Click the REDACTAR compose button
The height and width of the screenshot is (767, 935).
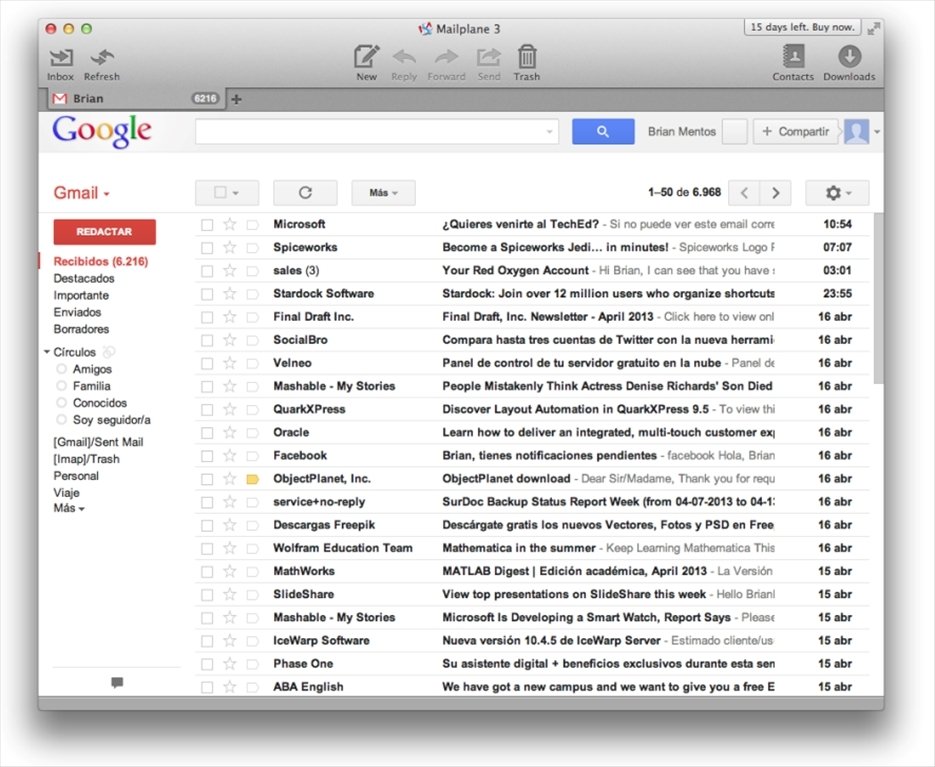(104, 231)
